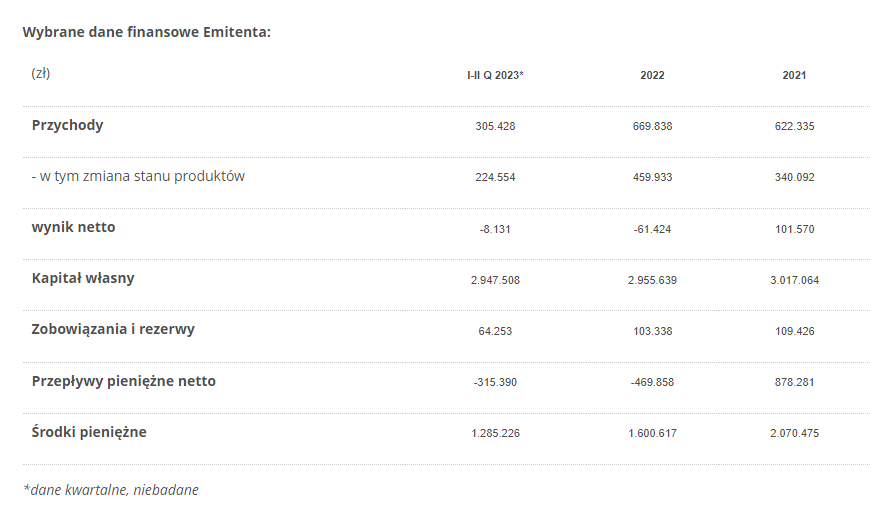This screenshot has width=872, height=505.
Task: Click the '(zł)' currency unit label
Action: pos(41,73)
